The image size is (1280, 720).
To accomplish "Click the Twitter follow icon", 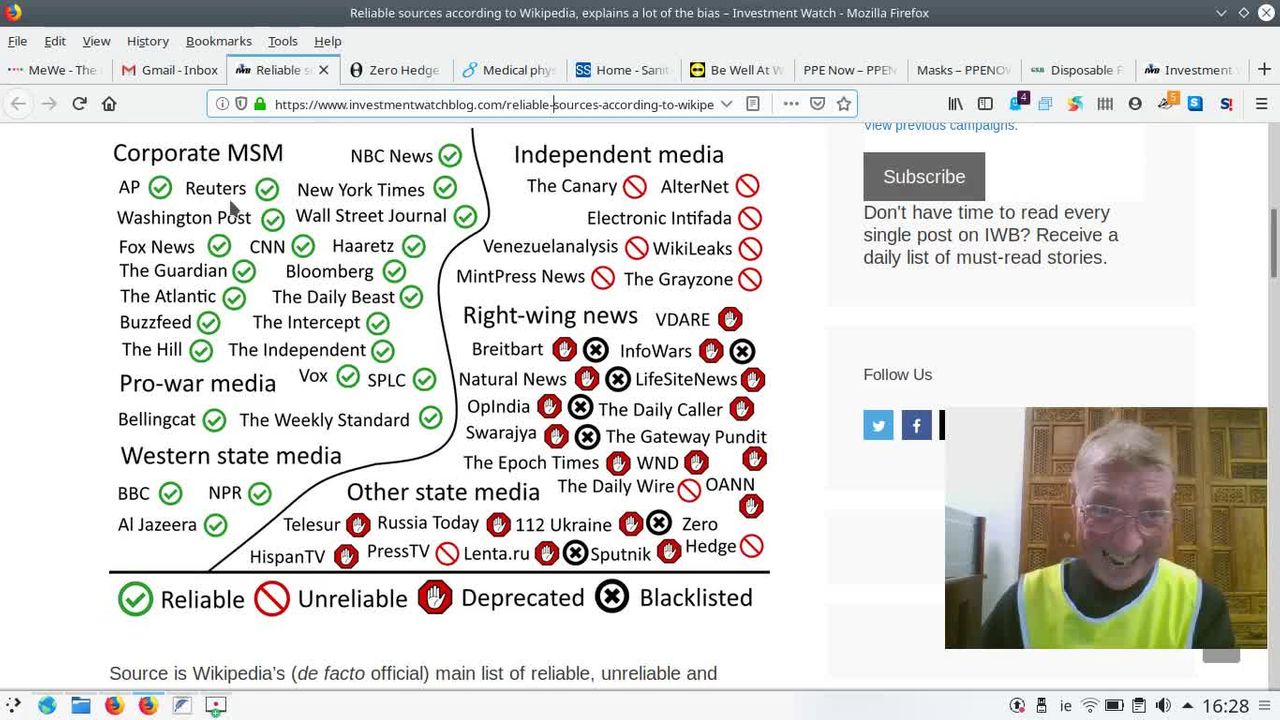I will [x=878, y=425].
